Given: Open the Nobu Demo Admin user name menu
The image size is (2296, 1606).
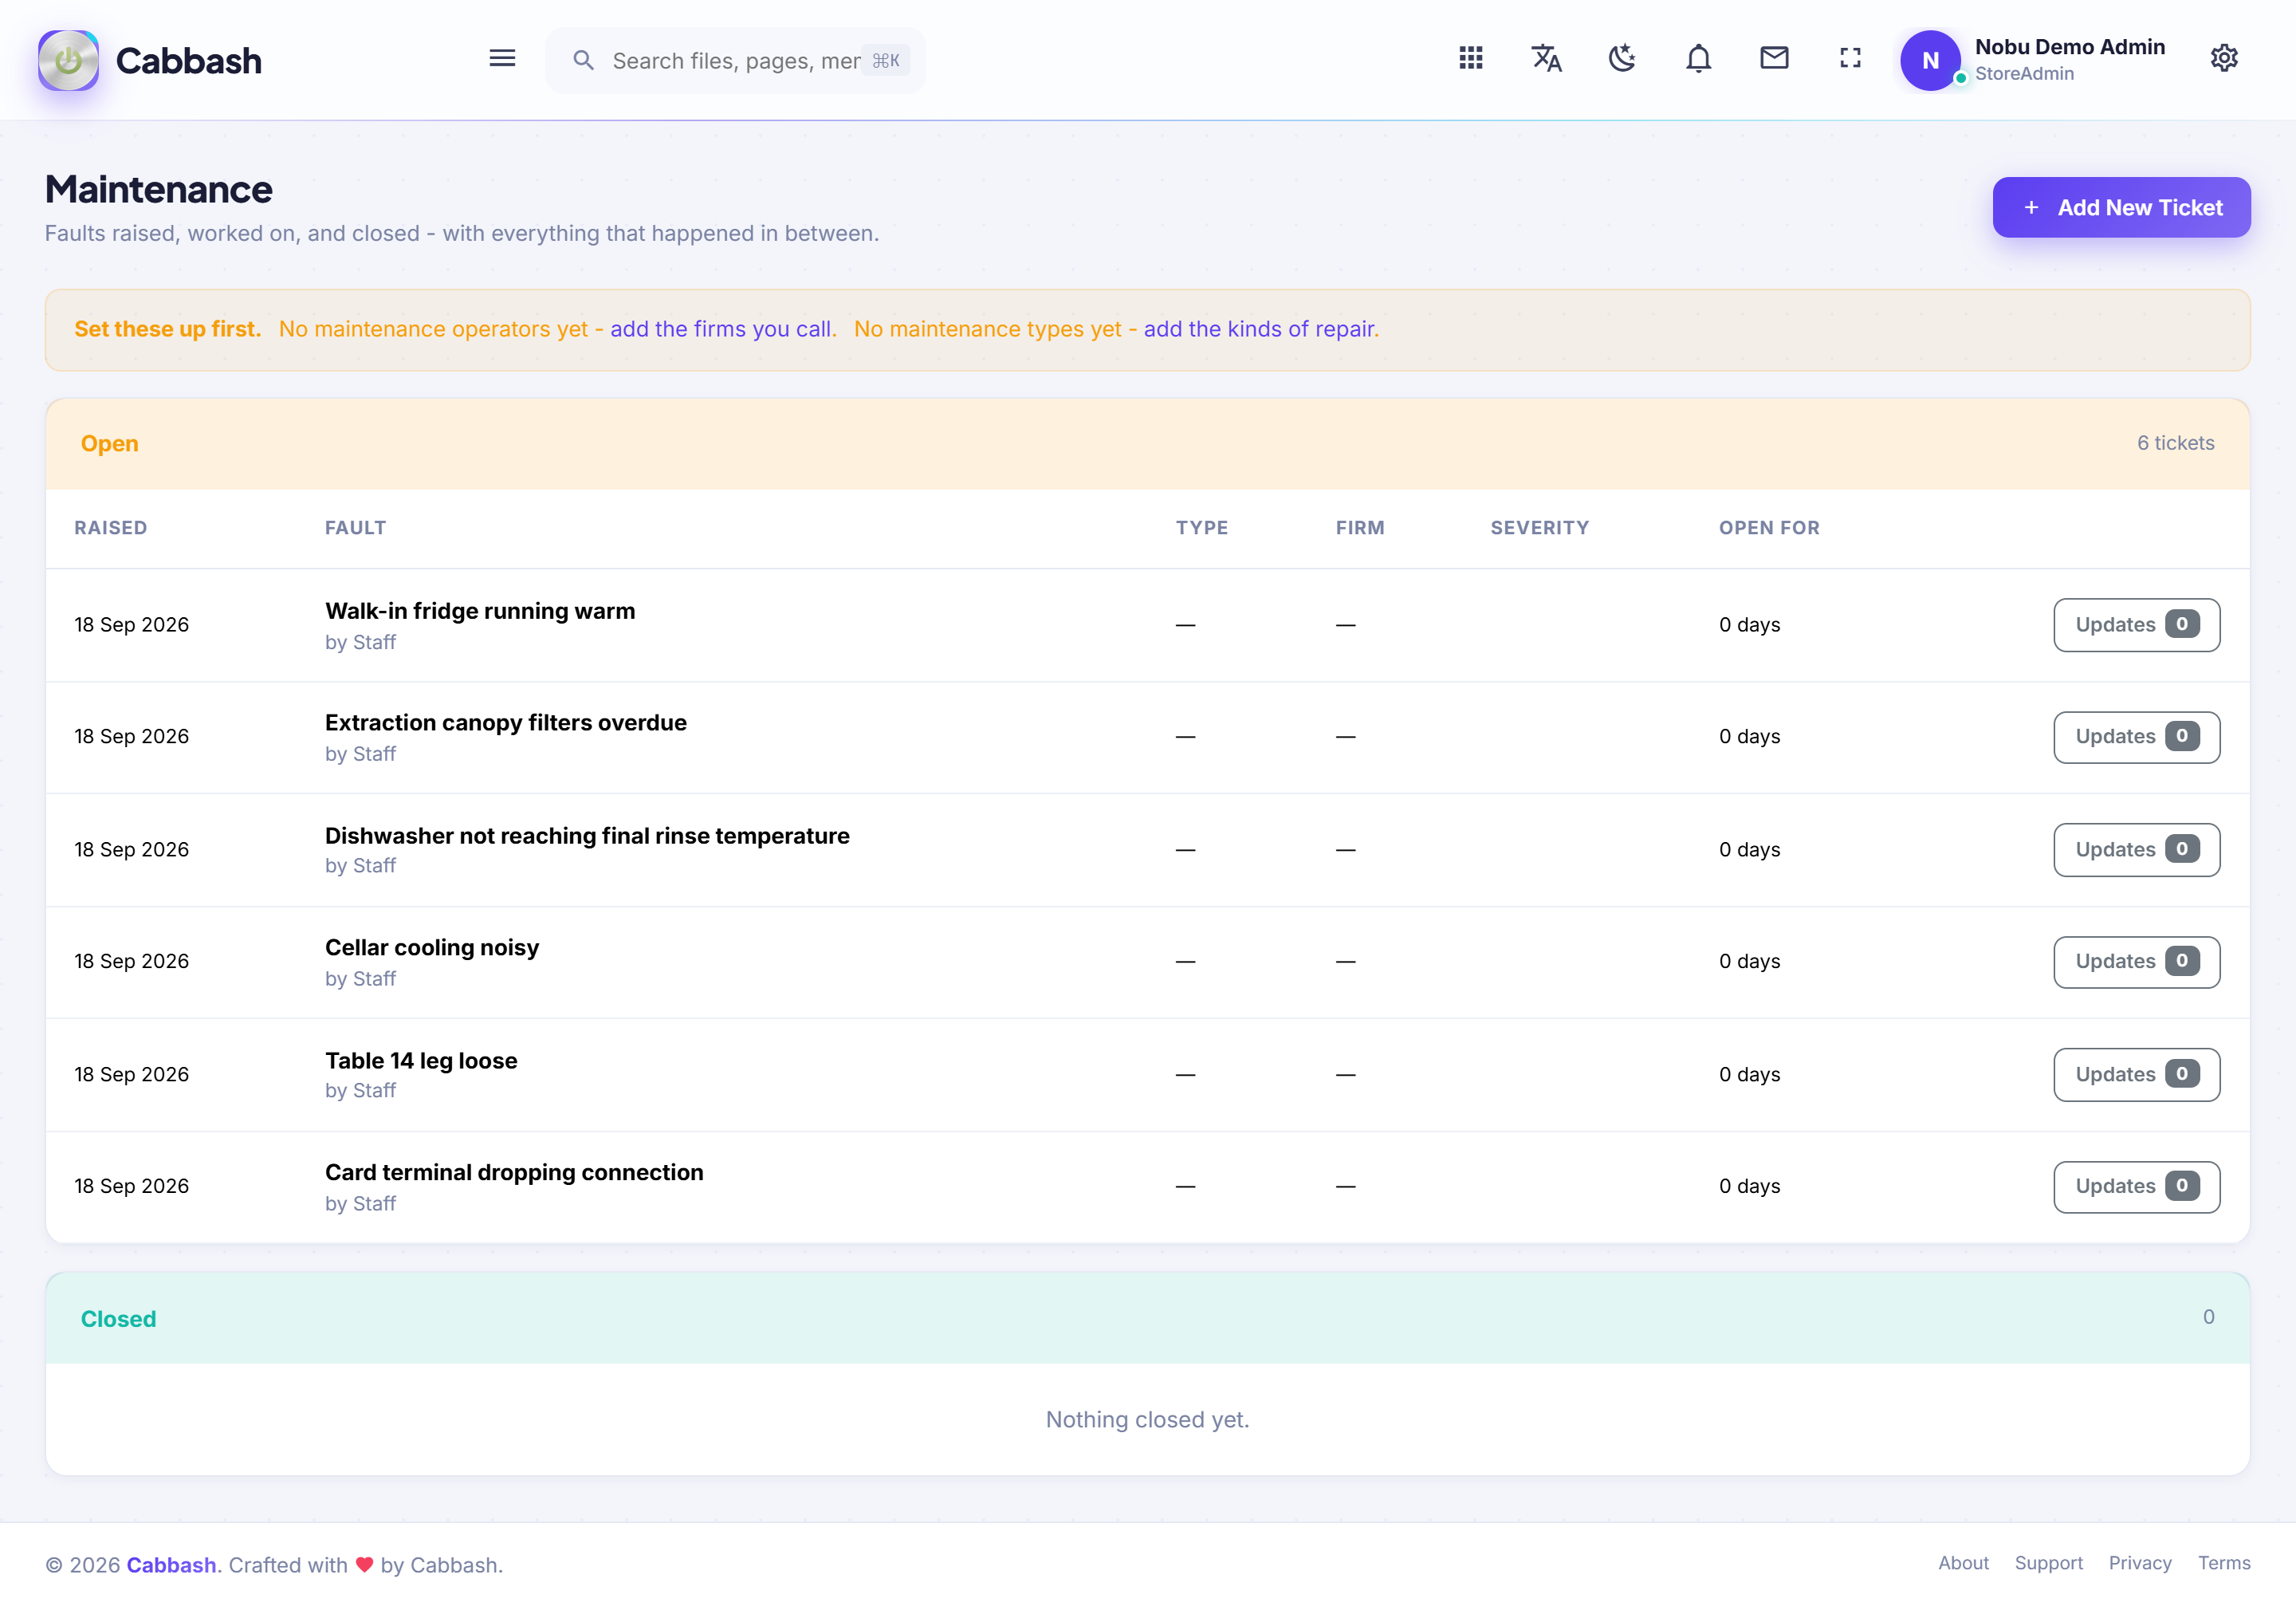Looking at the screenshot, I should 2069,47.
